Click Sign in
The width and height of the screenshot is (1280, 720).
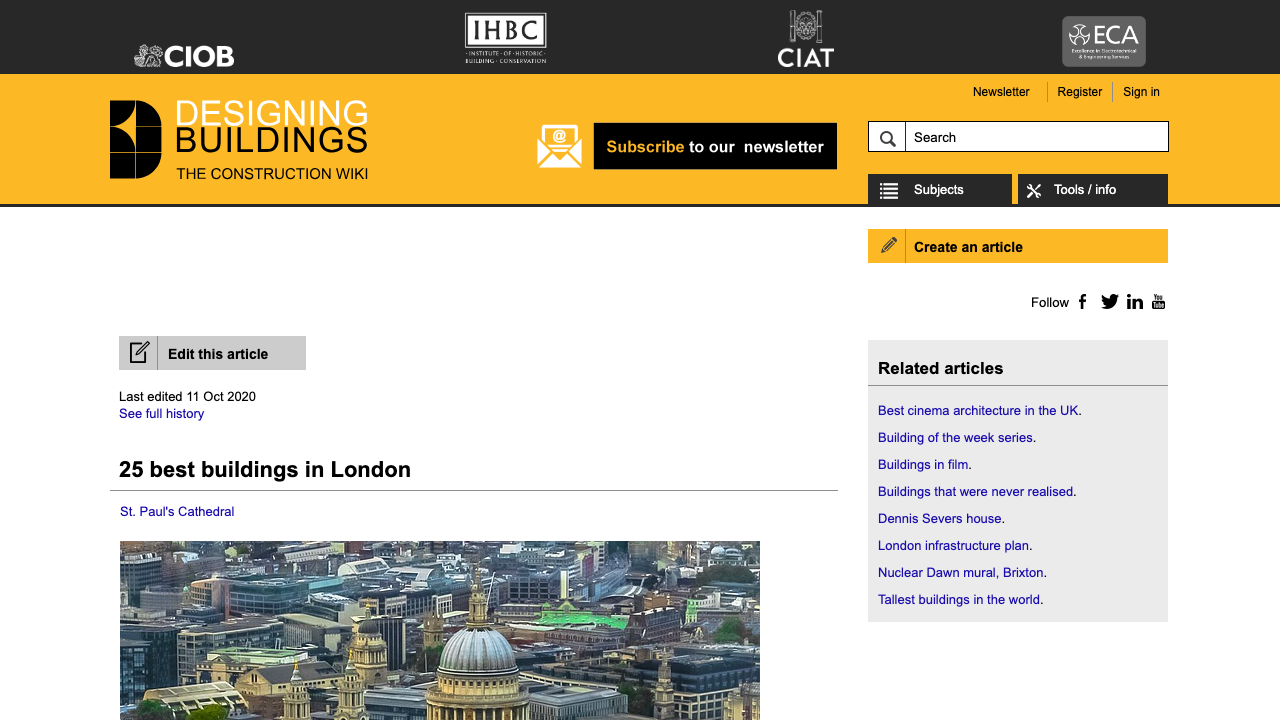click(x=1141, y=92)
